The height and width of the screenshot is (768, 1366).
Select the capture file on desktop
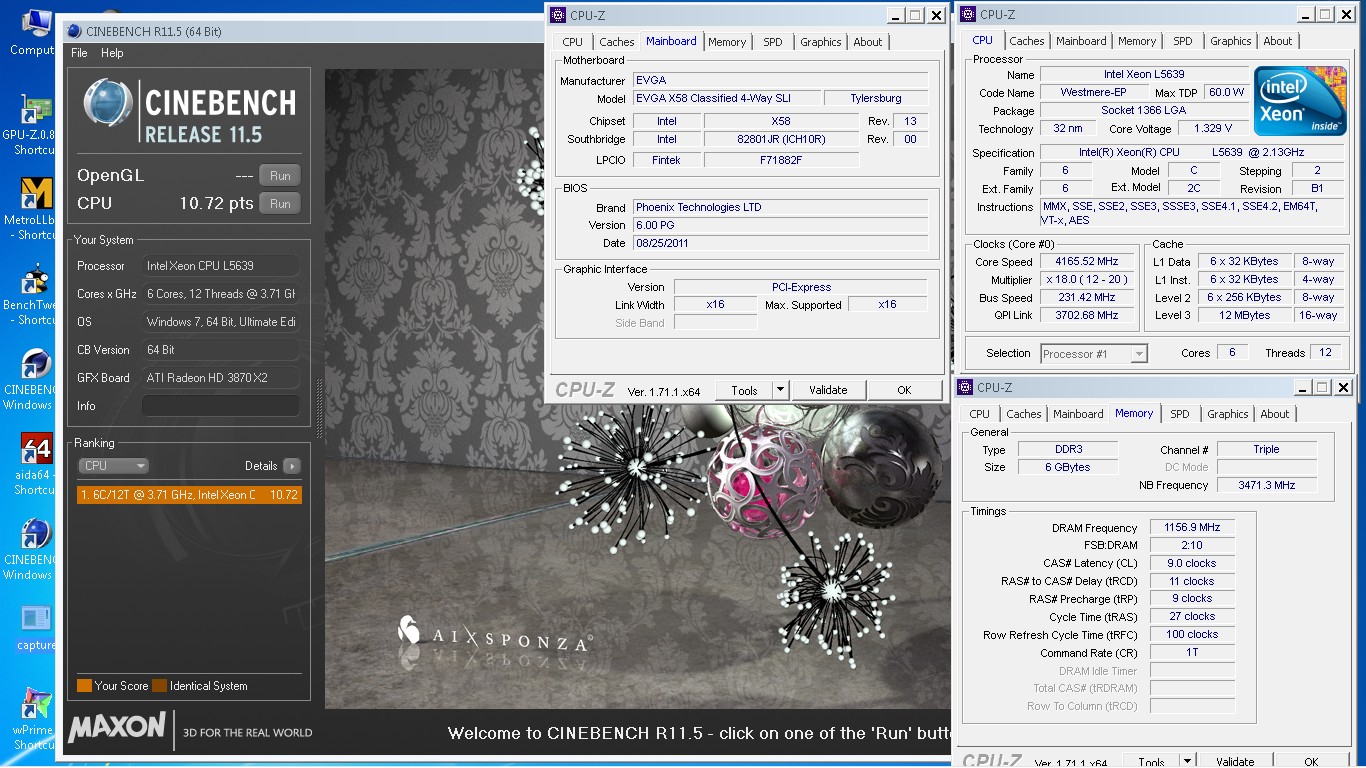(x=35, y=628)
